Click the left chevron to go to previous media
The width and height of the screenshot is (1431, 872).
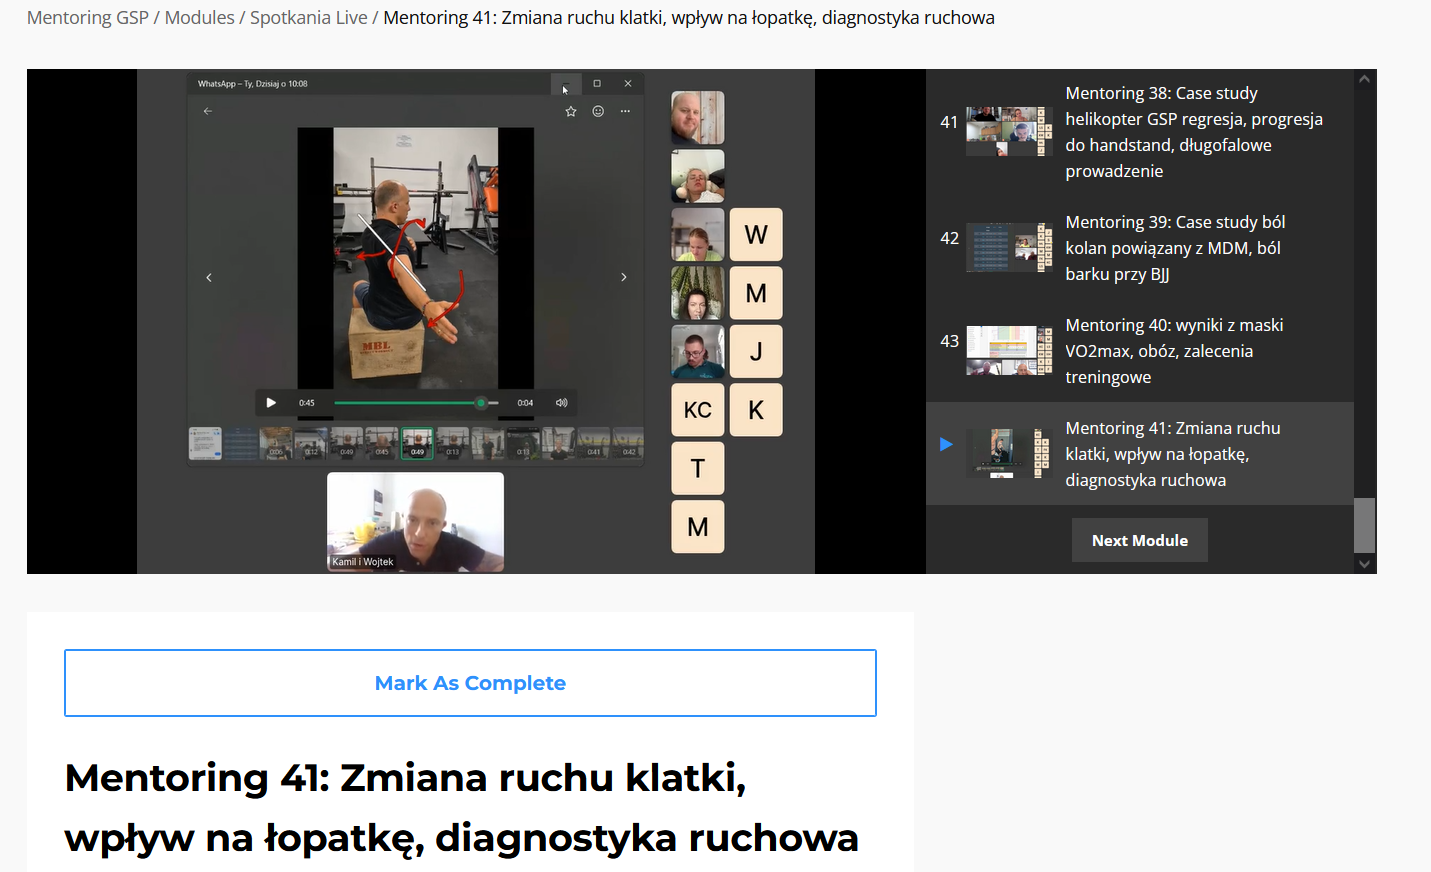pyautogui.click(x=209, y=277)
